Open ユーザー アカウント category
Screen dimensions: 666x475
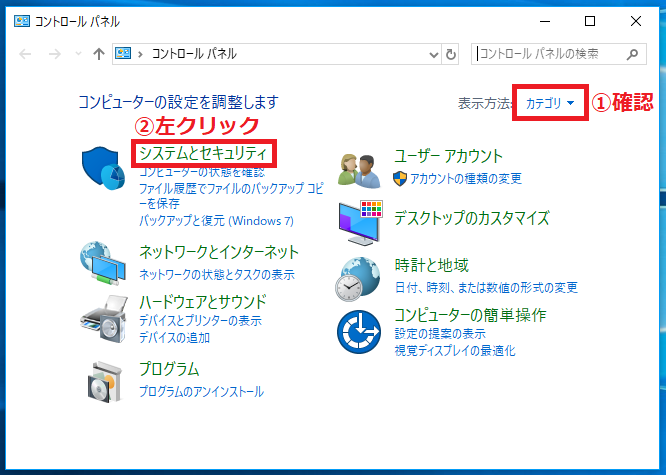click(x=449, y=156)
